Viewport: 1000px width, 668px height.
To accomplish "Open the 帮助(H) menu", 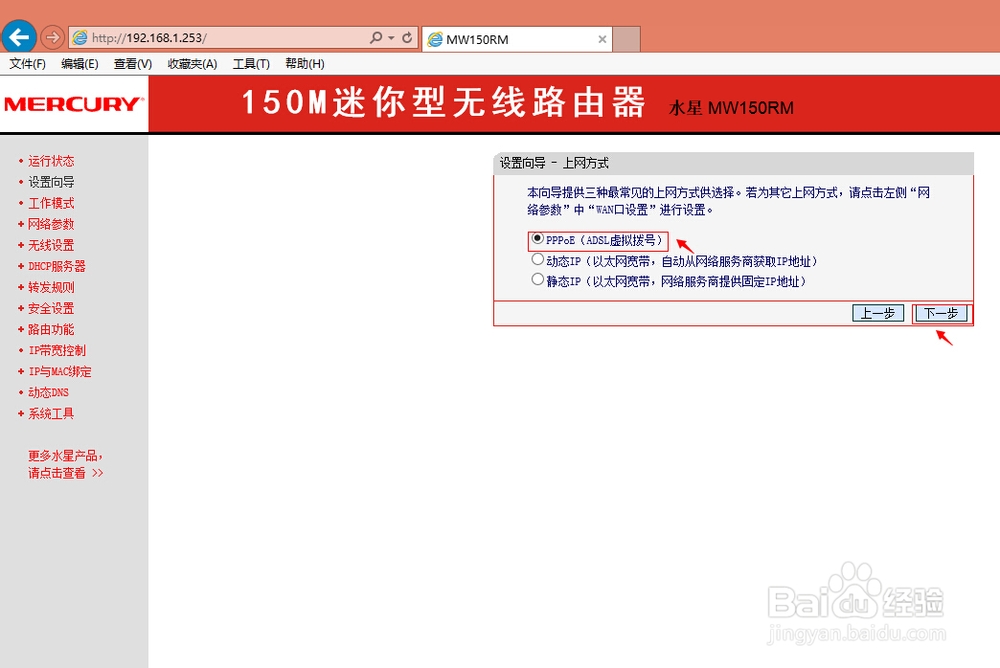I will point(304,64).
